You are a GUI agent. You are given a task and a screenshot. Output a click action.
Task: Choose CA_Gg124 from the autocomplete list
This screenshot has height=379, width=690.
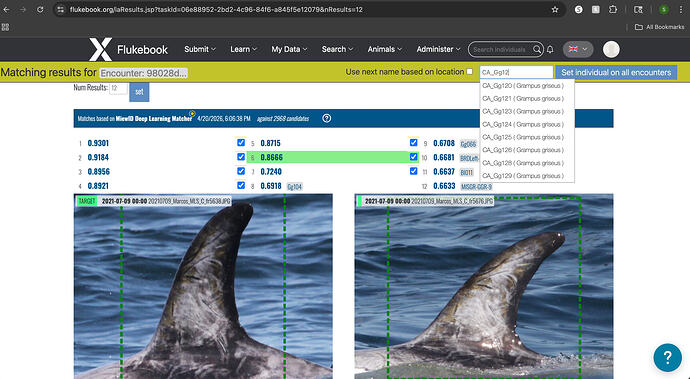[527, 124]
